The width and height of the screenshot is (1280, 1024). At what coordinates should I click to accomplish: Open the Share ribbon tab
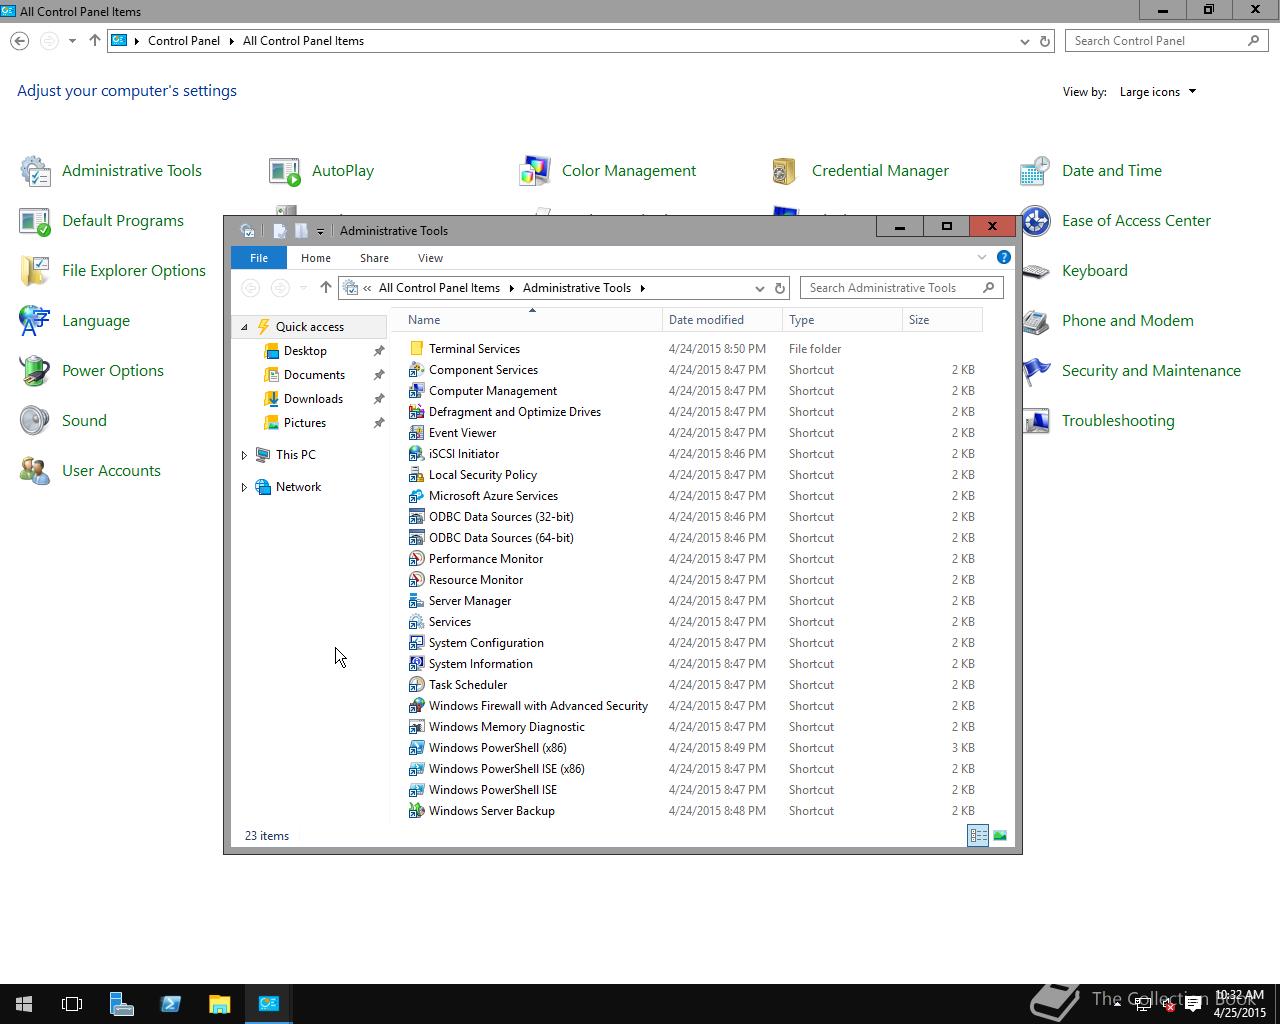pyautogui.click(x=374, y=258)
